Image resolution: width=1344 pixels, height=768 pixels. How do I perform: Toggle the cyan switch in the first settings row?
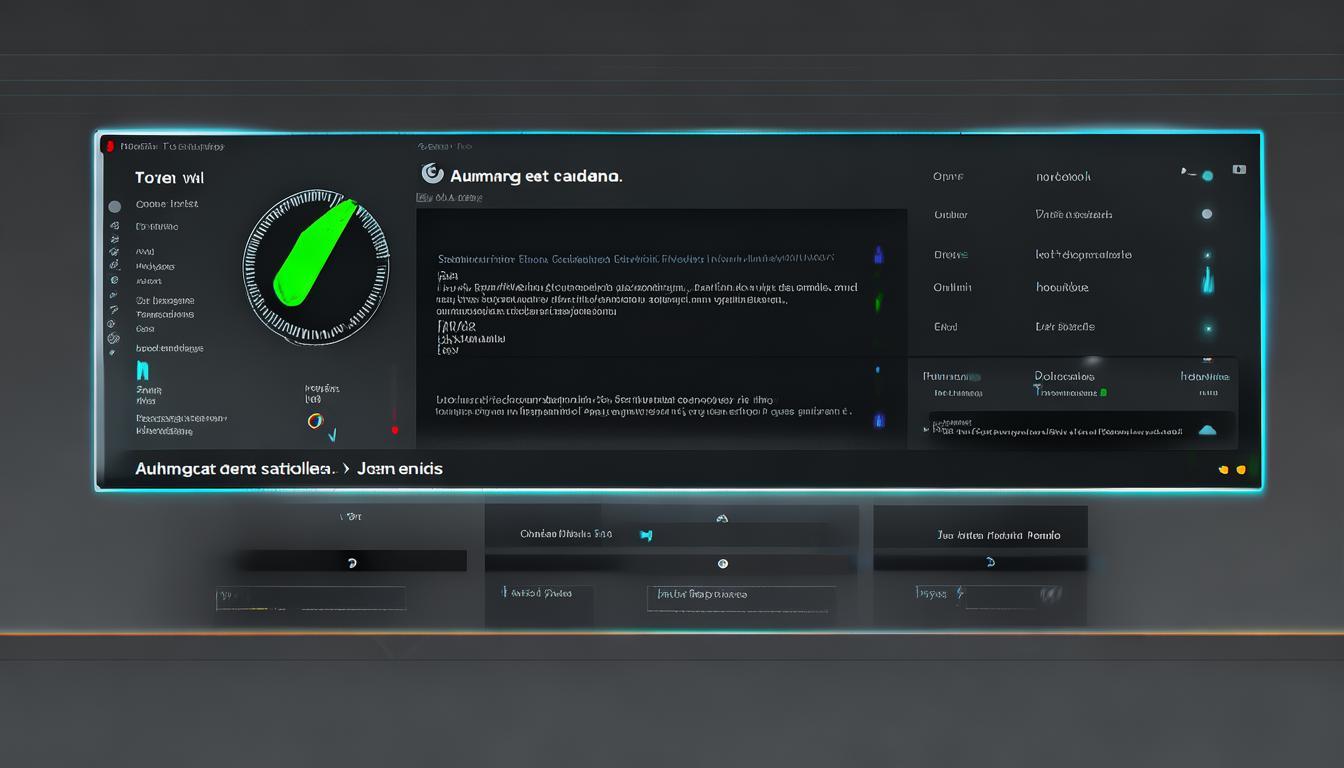coord(1200,175)
